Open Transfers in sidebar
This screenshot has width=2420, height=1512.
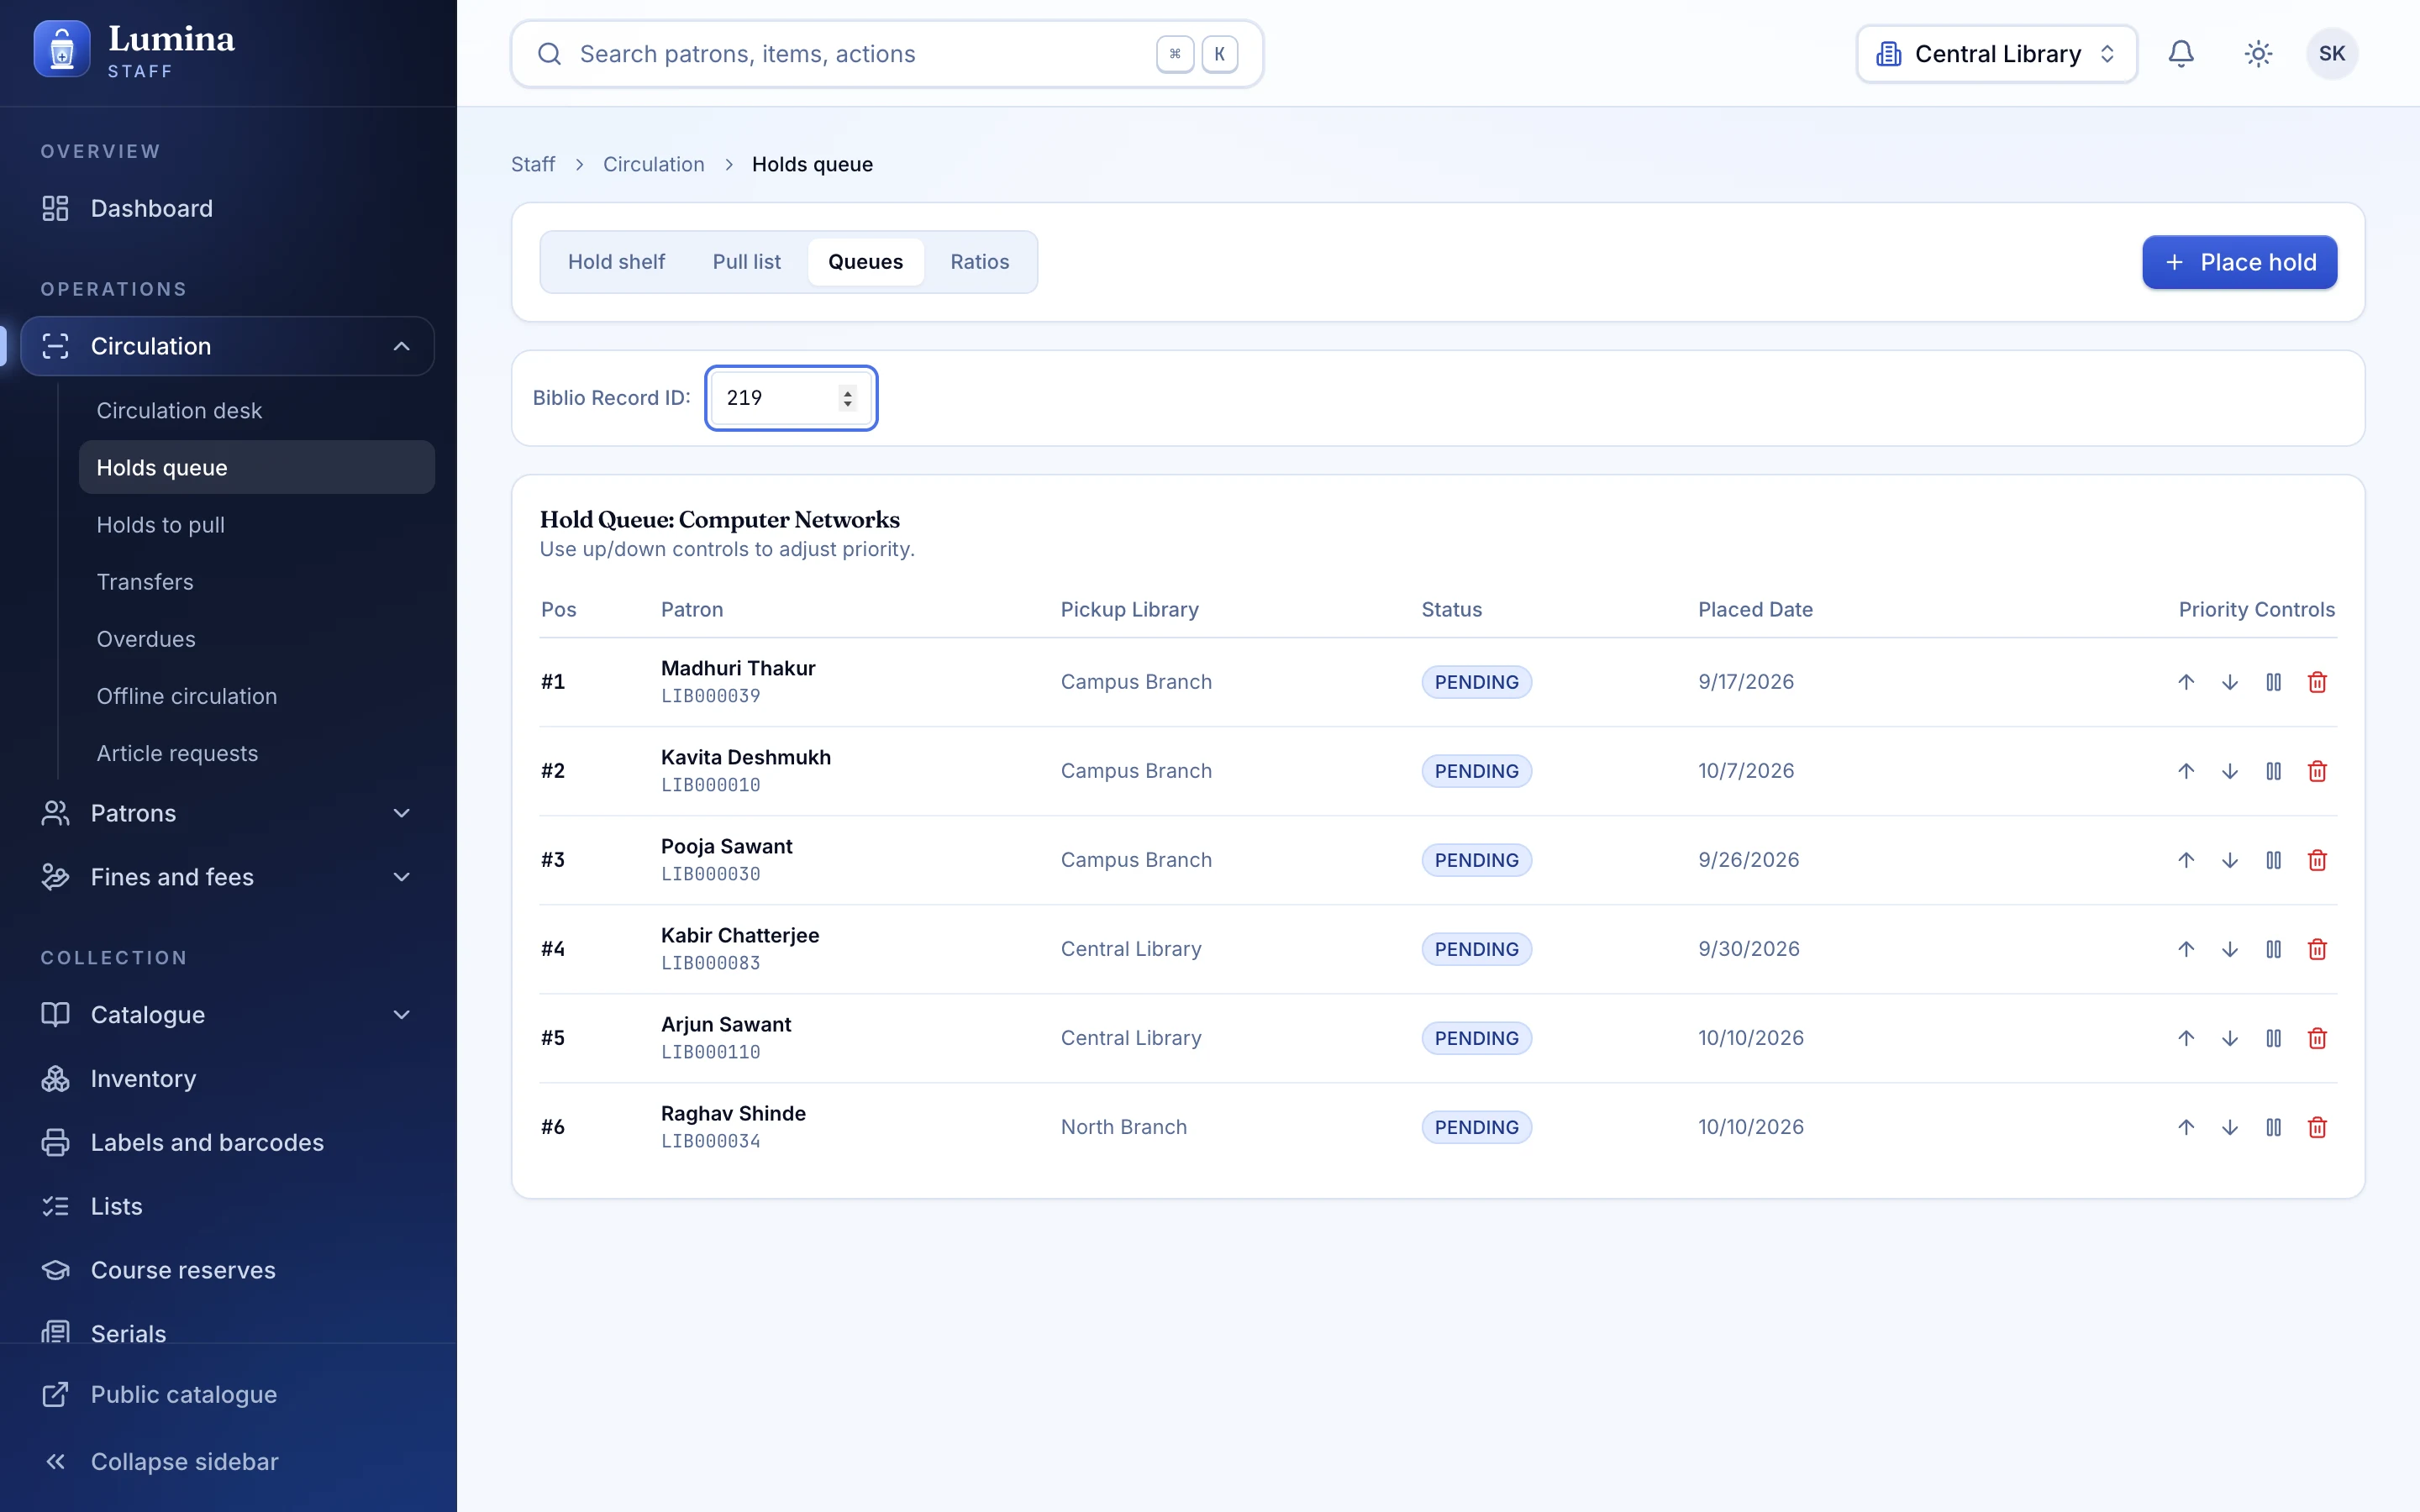pos(257,582)
